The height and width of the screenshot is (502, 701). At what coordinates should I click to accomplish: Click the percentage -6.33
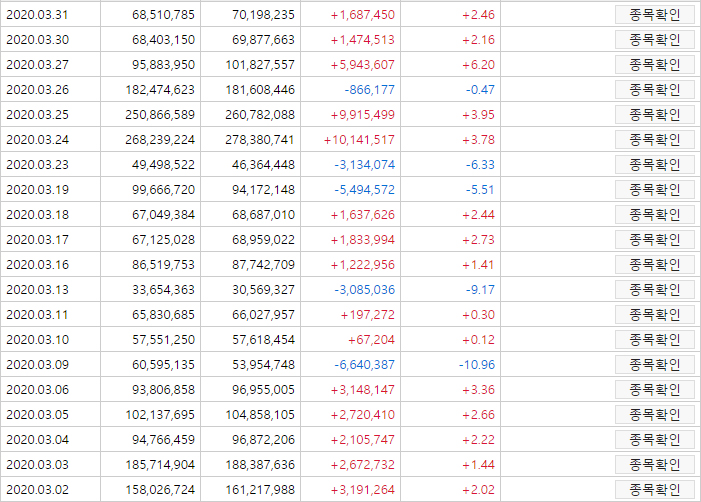[x=481, y=165]
